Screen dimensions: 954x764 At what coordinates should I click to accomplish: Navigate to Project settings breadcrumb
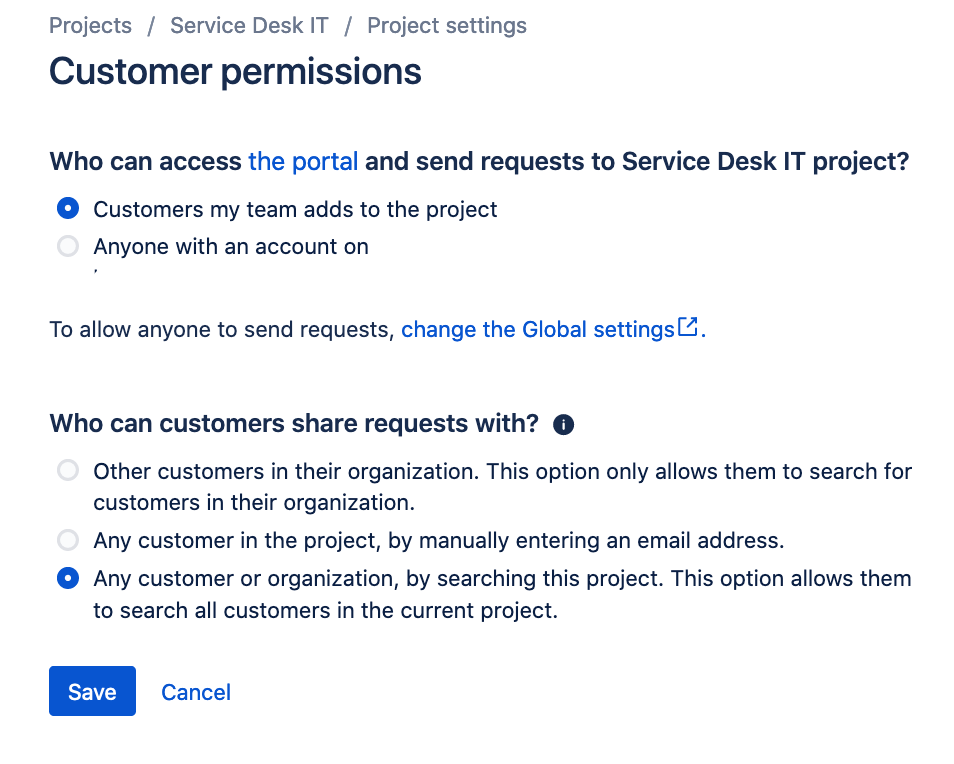[x=447, y=26]
